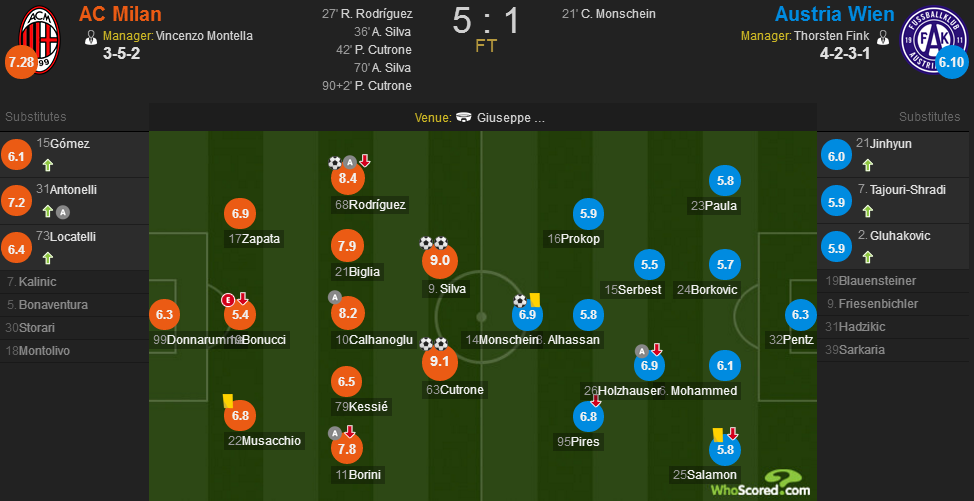Image resolution: width=974 pixels, height=501 pixels.
Task: Click Monschein's goal ball icon
Action: pyautogui.click(x=519, y=301)
